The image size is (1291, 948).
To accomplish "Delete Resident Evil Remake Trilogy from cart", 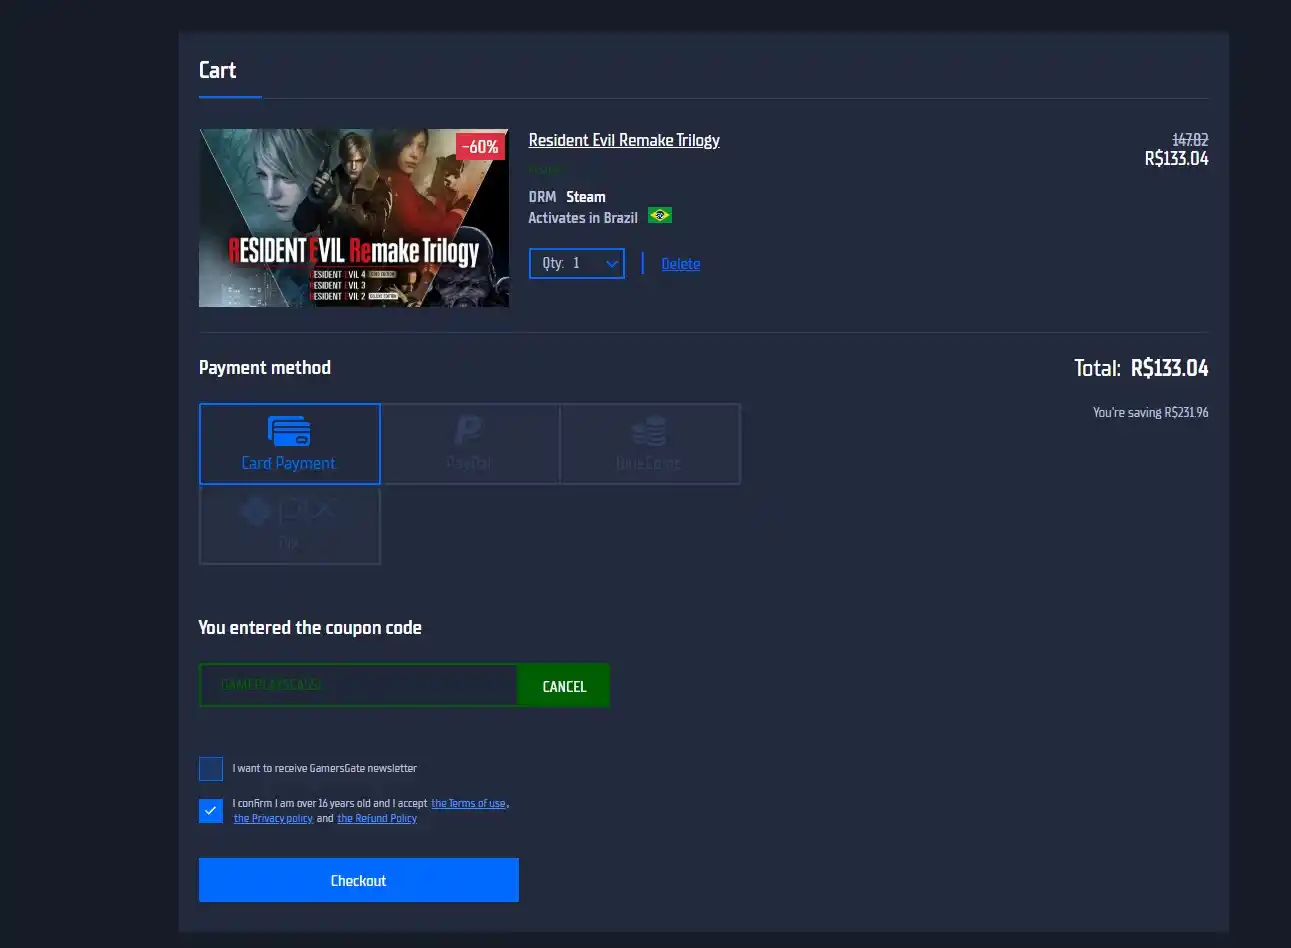I will 681,264.
